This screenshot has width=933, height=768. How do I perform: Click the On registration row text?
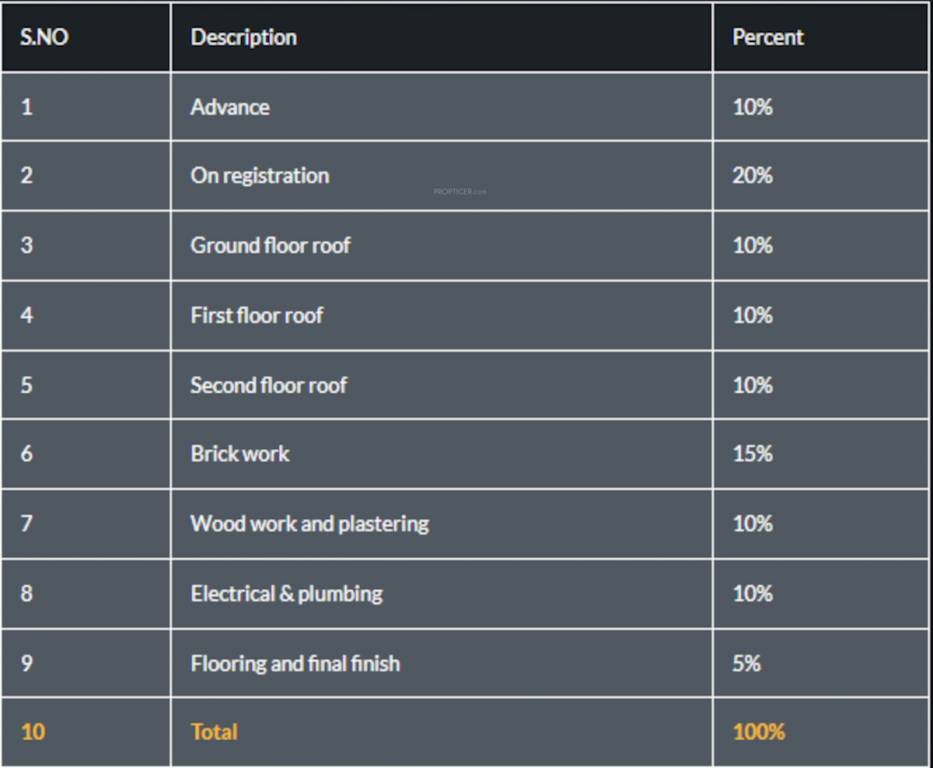pos(260,176)
